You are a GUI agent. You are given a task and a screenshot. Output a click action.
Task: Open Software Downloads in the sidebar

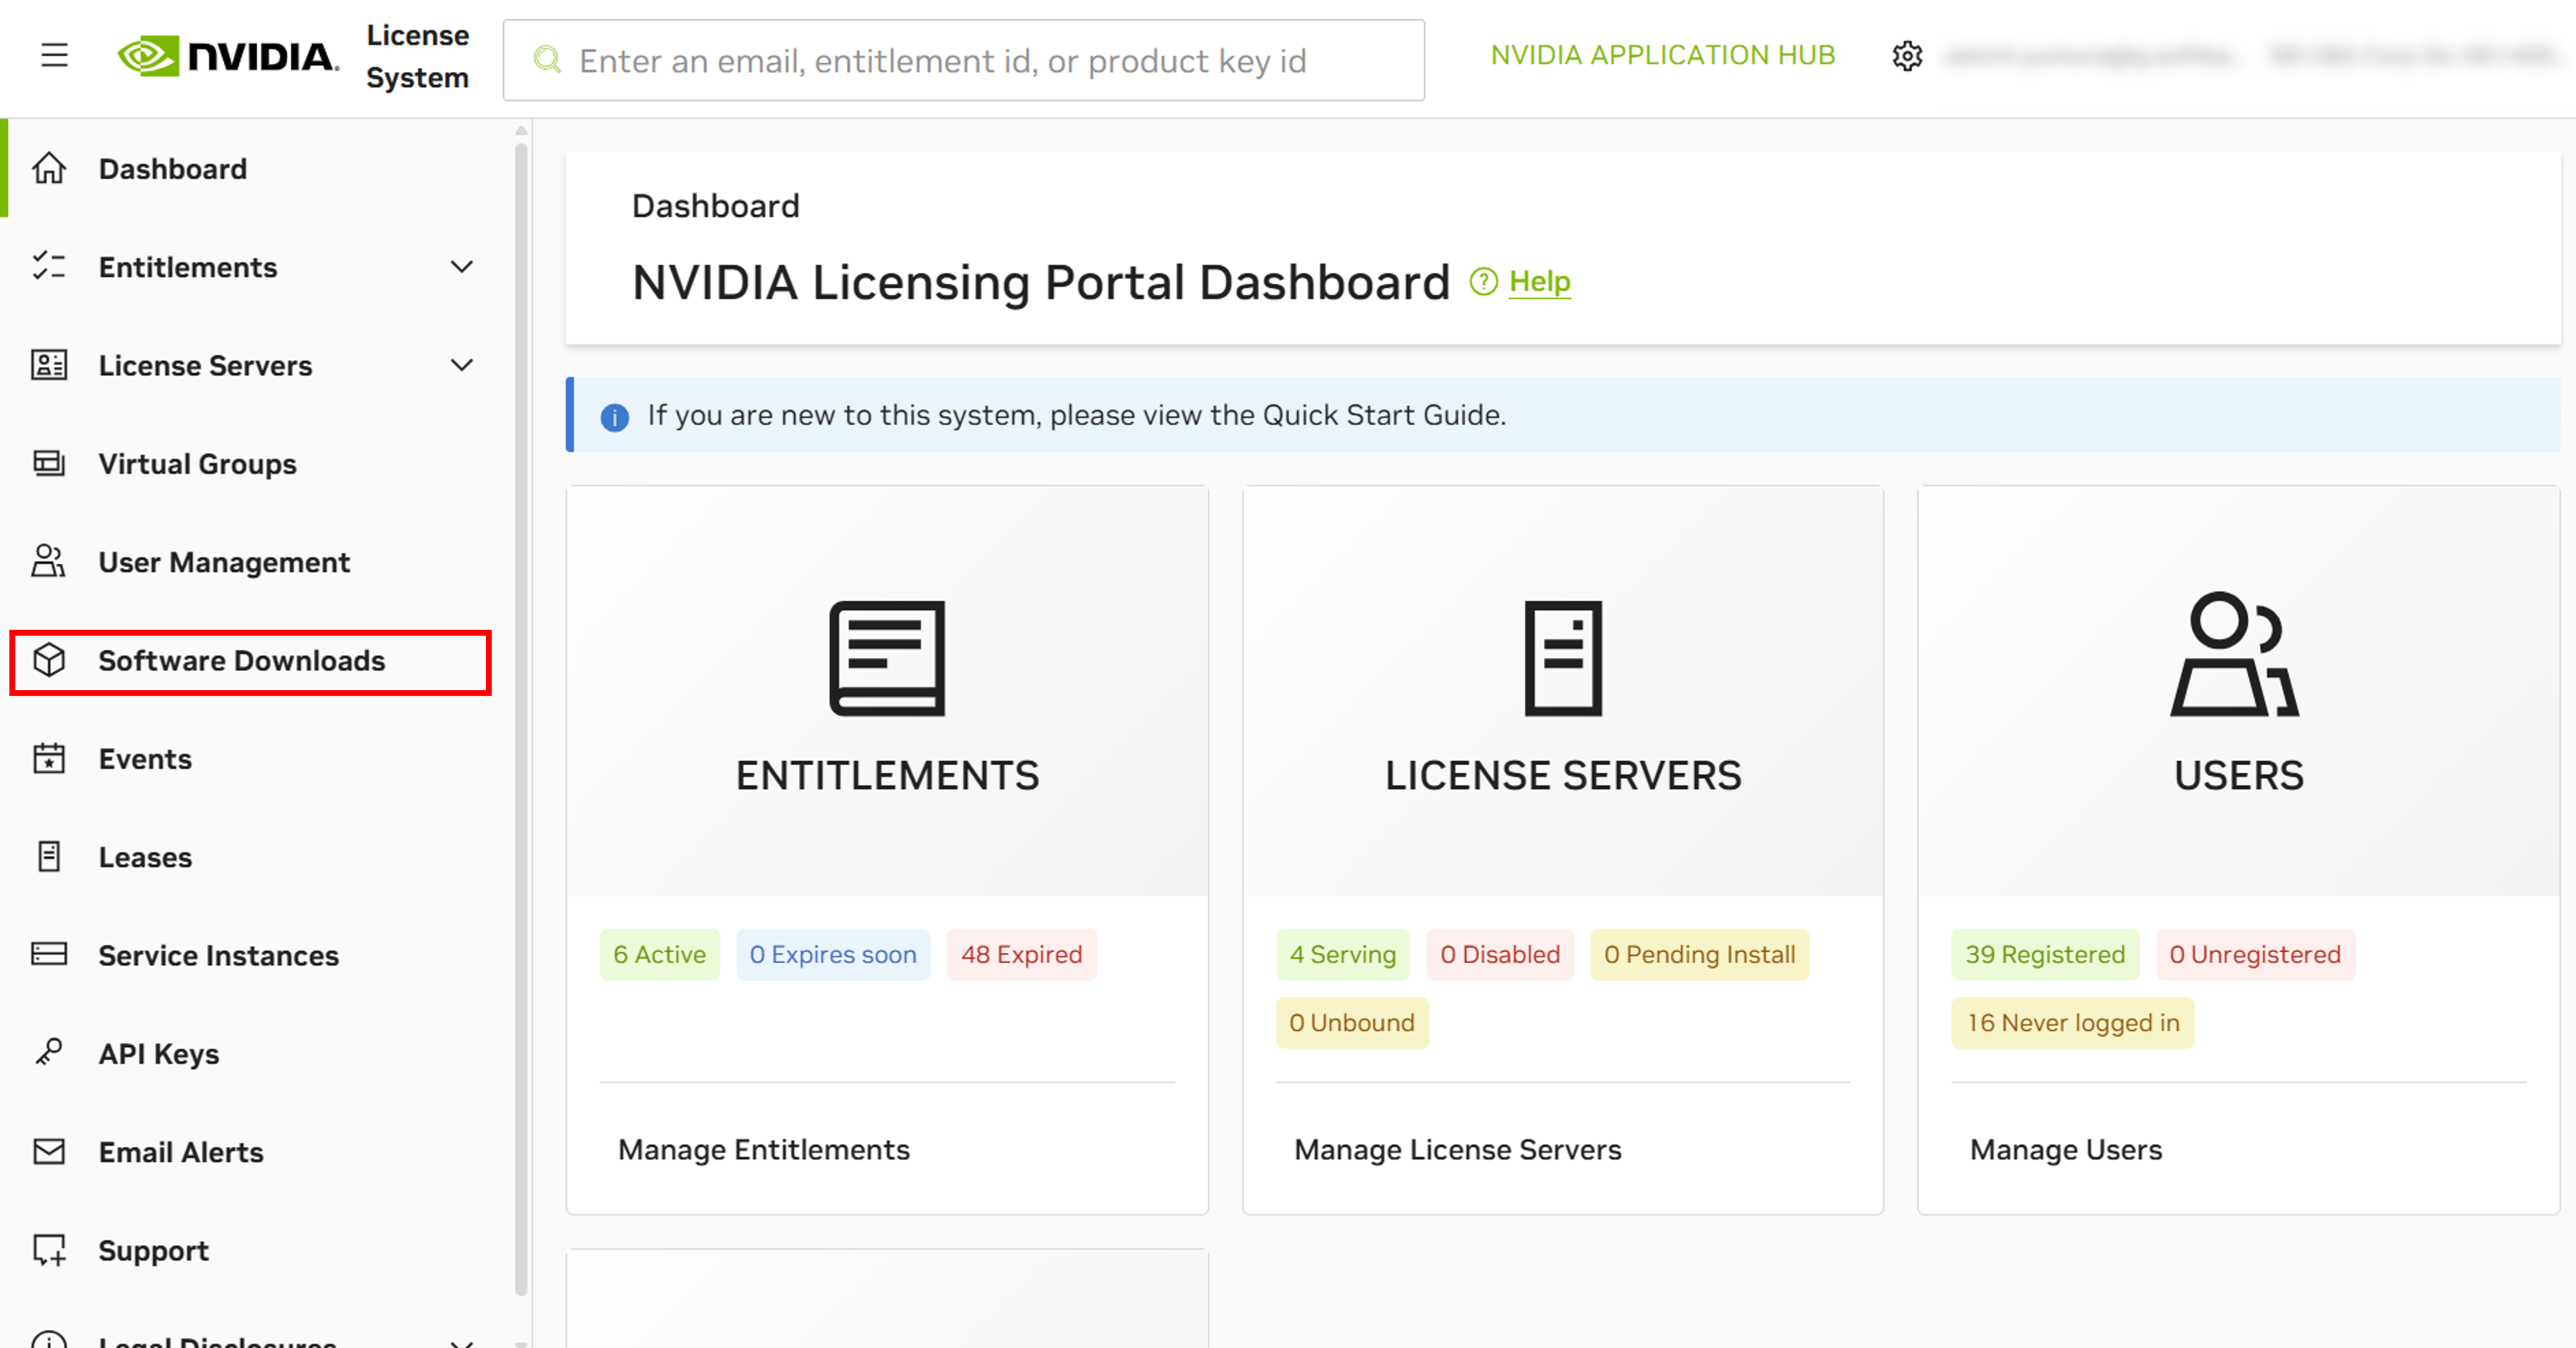click(x=242, y=660)
